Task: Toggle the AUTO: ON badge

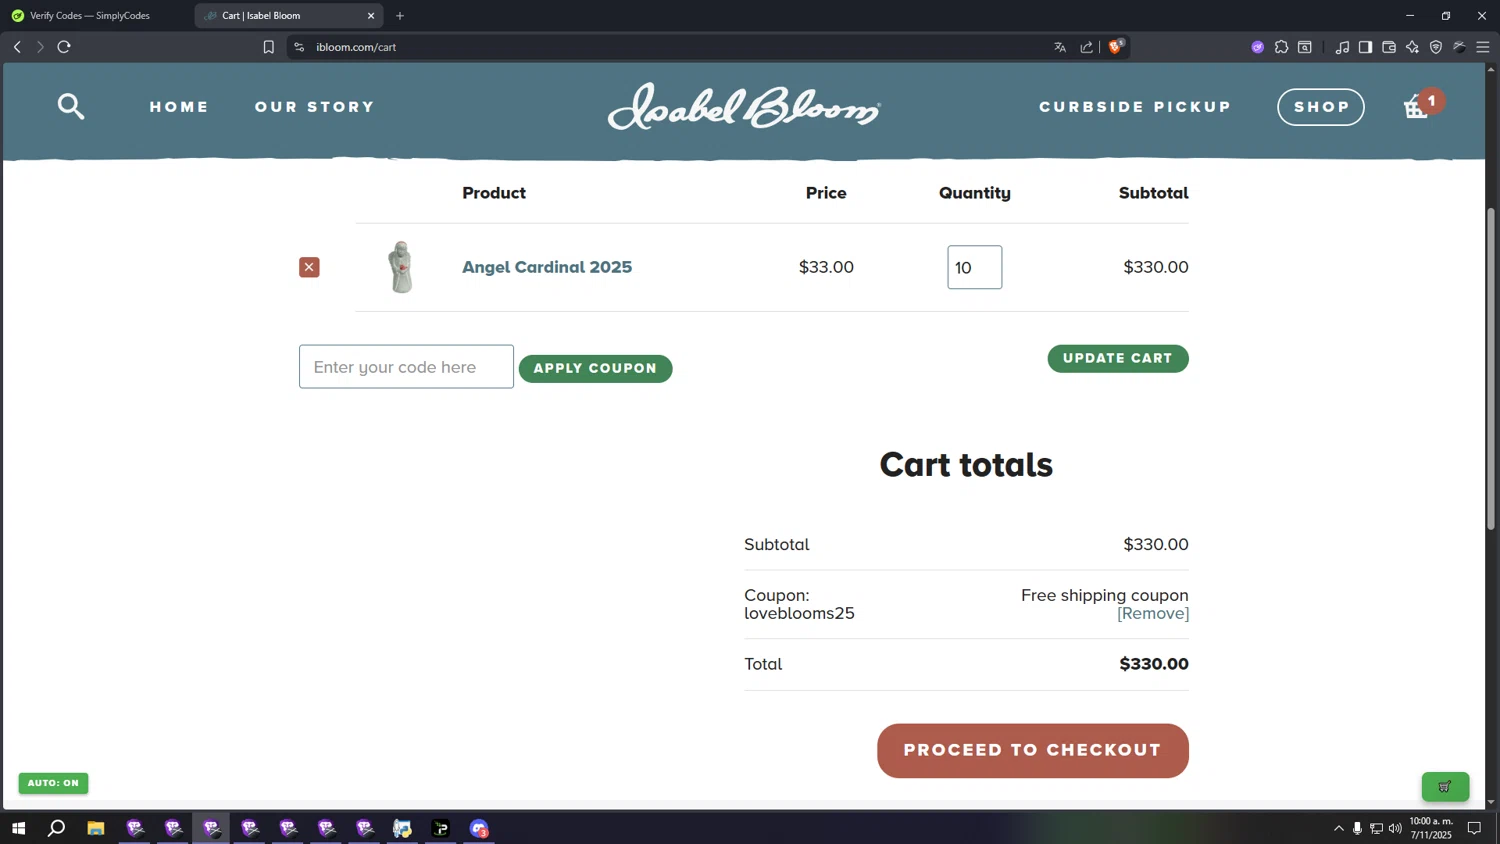Action: (x=53, y=783)
